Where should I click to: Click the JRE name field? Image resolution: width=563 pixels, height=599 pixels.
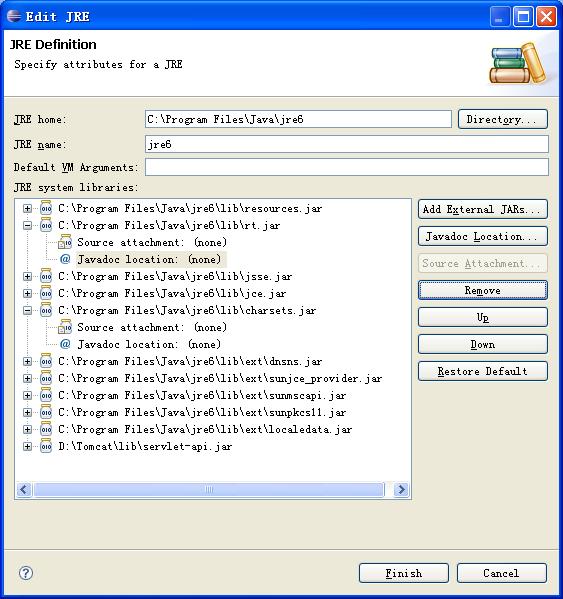point(347,144)
